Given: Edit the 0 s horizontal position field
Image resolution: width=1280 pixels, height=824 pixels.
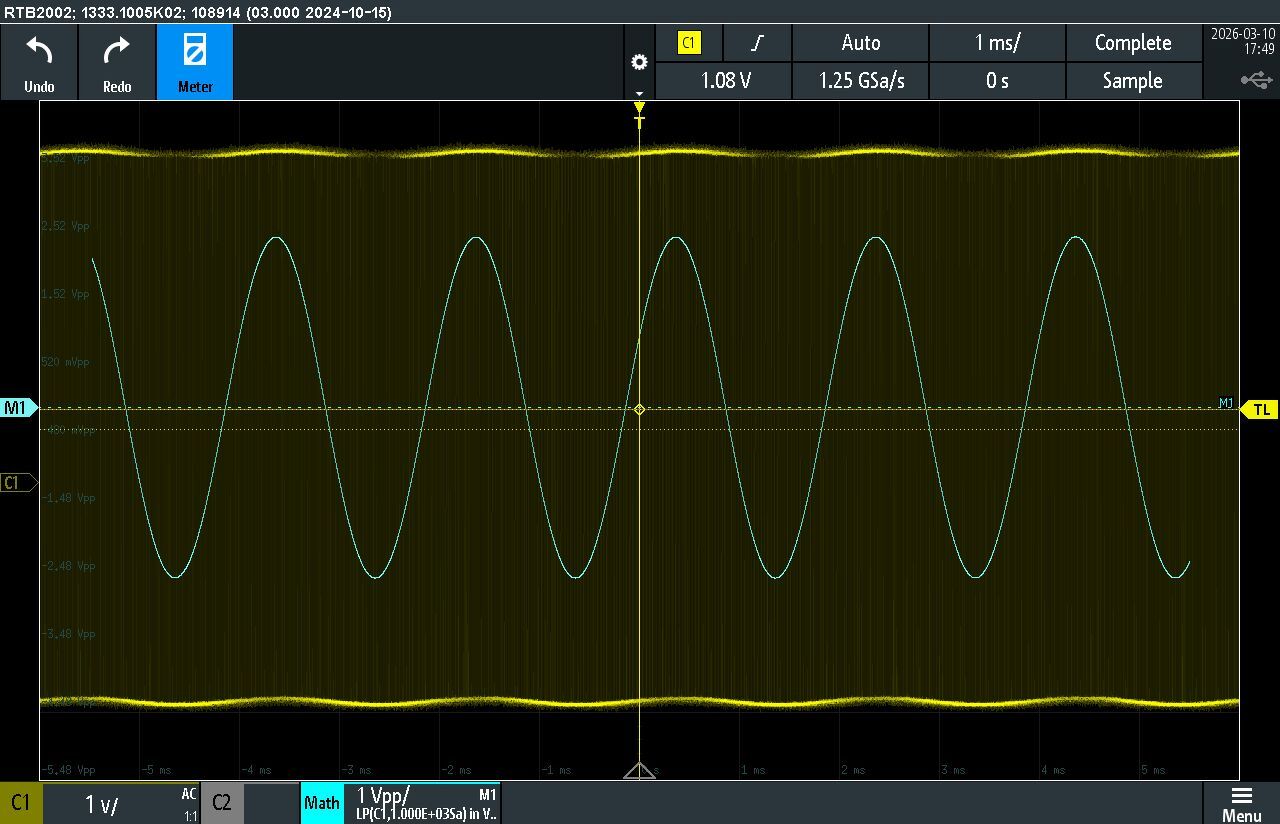Looking at the screenshot, I should [x=998, y=81].
